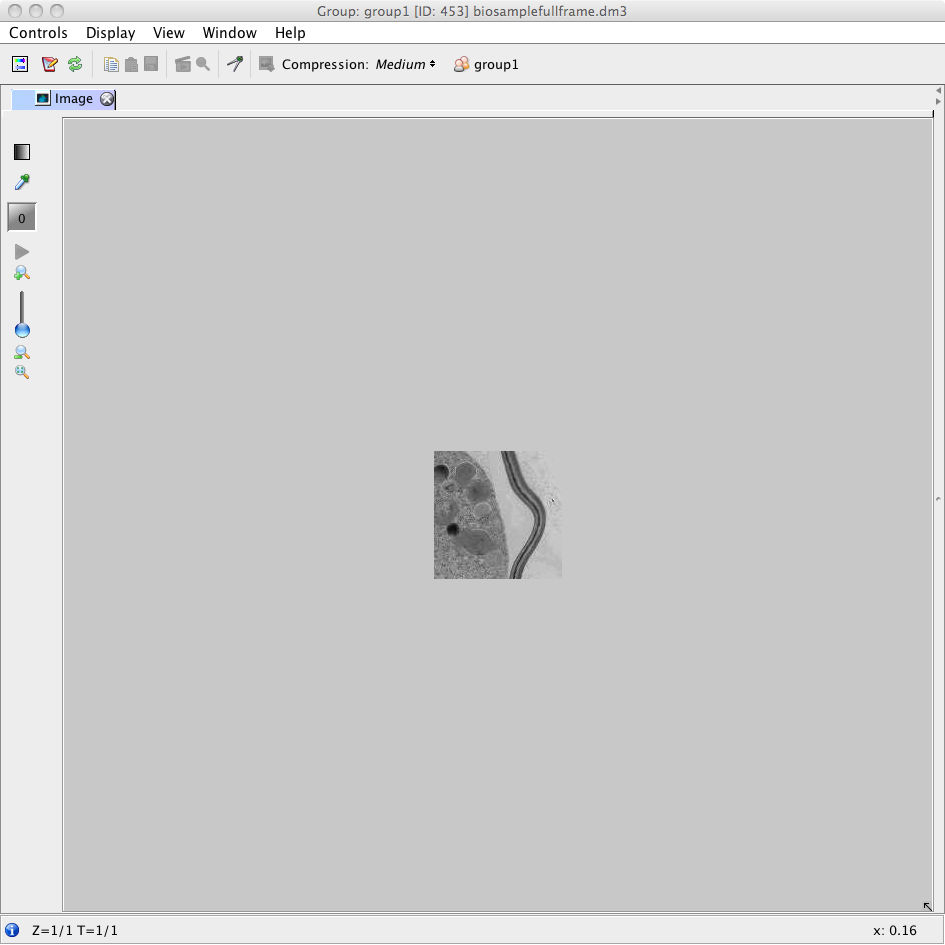Click the top-right pane collapse arrows
Image resolution: width=945 pixels, height=945 pixels.
[x=938, y=96]
